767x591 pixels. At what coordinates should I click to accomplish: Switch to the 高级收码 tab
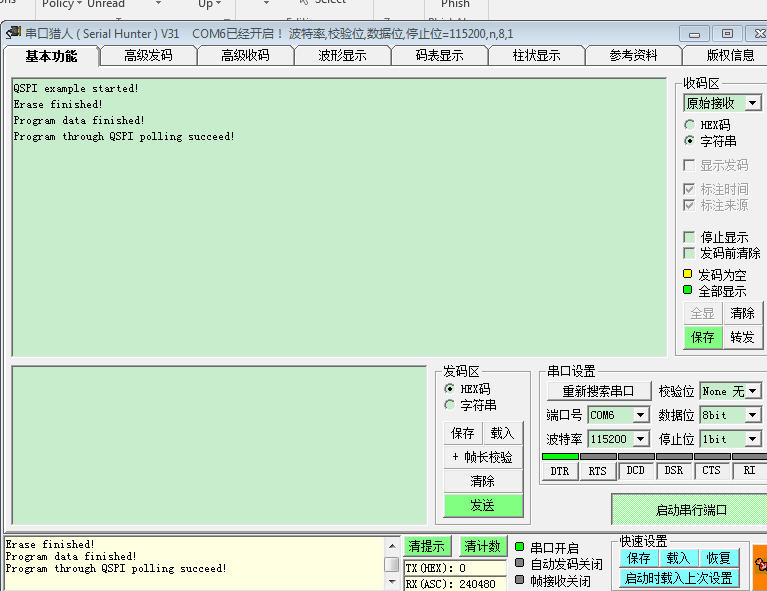pos(245,55)
